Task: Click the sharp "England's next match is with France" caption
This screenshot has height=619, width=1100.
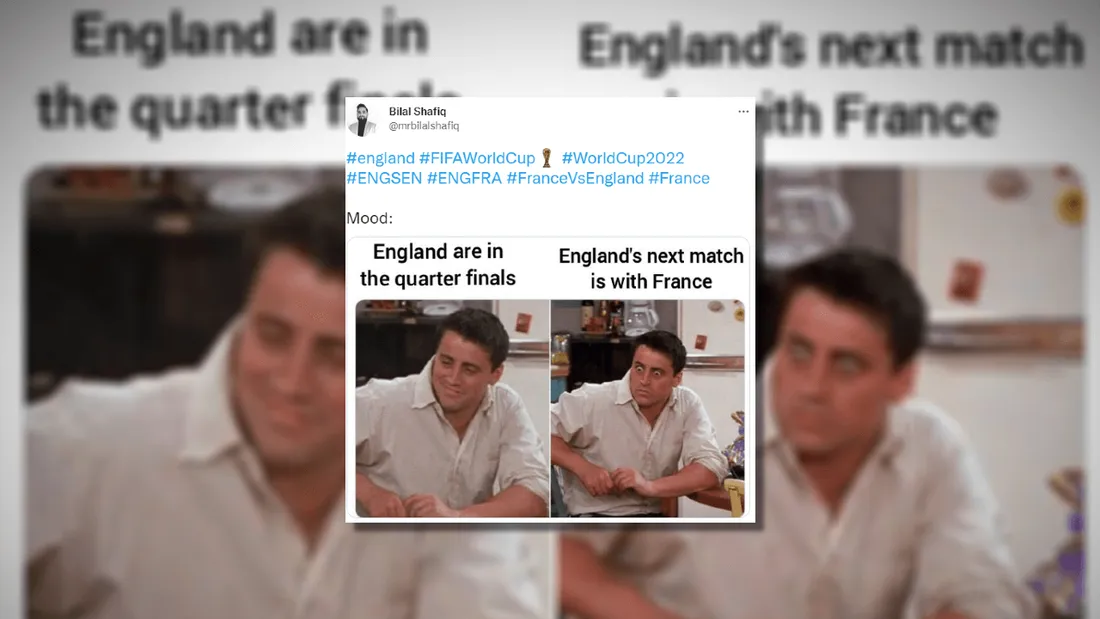Action: 651,269
